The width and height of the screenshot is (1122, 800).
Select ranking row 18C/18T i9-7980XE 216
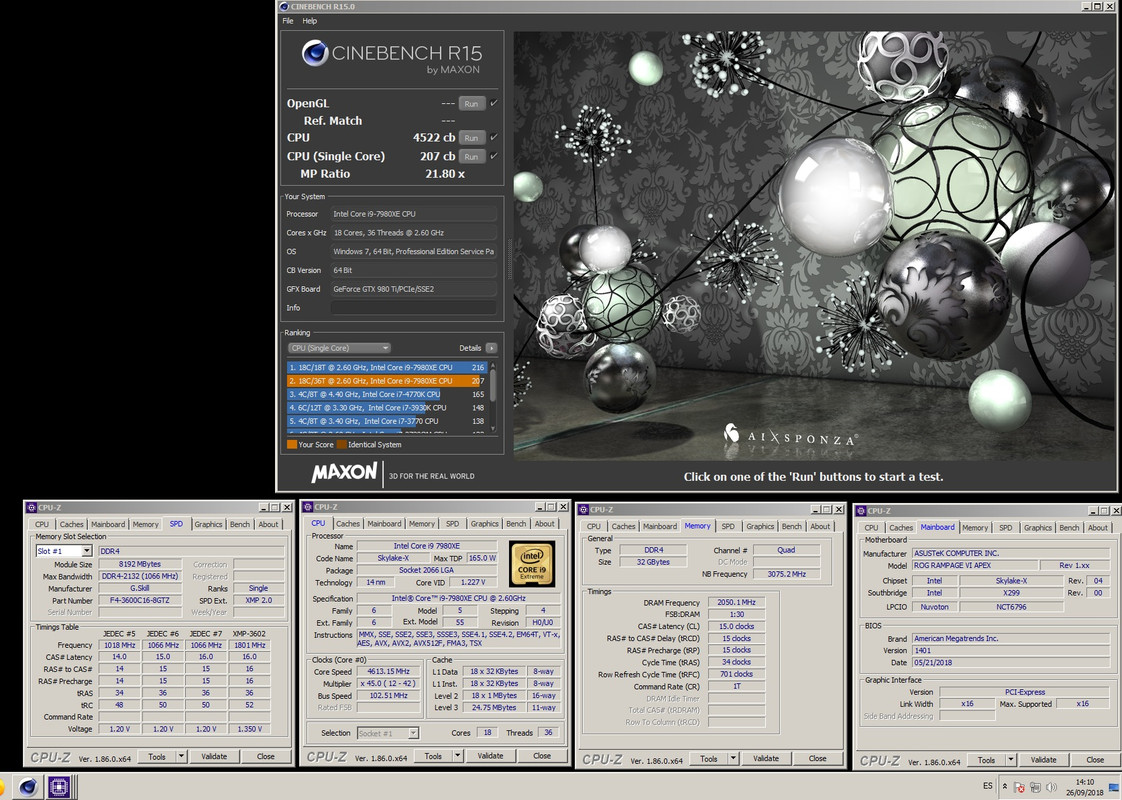(x=386, y=367)
